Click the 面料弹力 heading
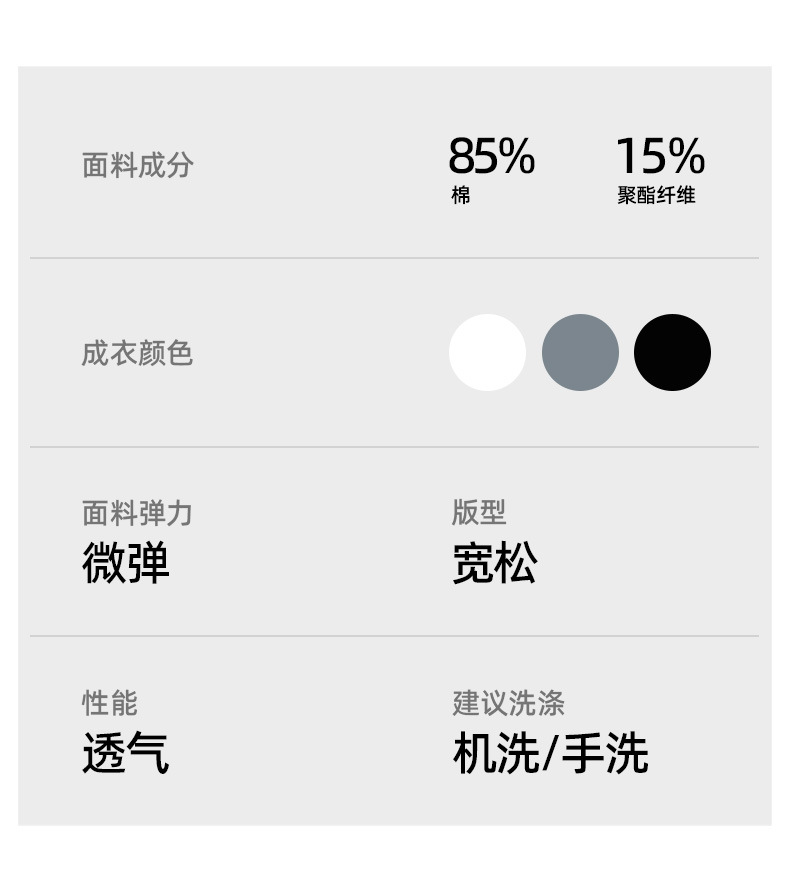Screen dimensions: 790x891 [x=137, y=514]
